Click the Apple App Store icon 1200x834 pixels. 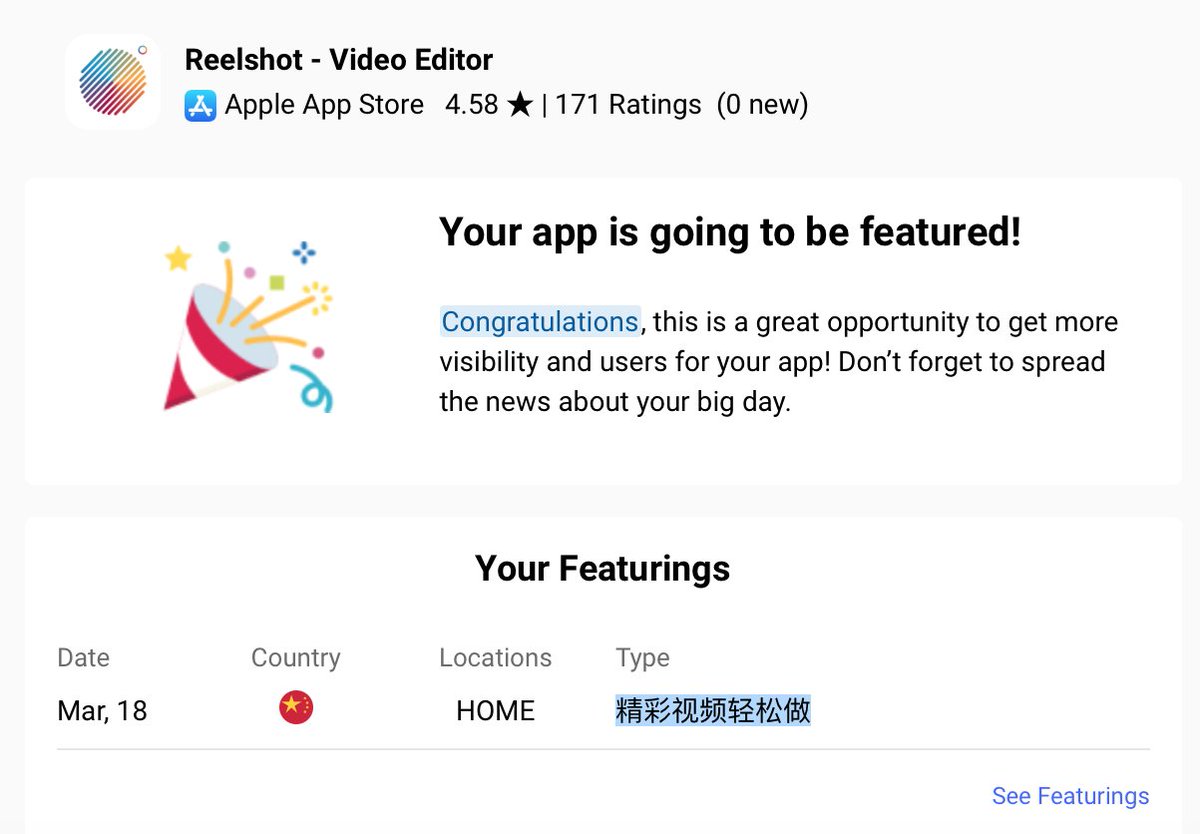[200, 105]
